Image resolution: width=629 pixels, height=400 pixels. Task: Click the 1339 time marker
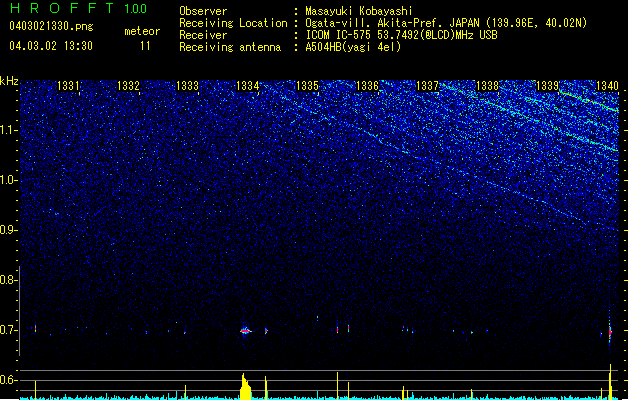pos(547,85)
